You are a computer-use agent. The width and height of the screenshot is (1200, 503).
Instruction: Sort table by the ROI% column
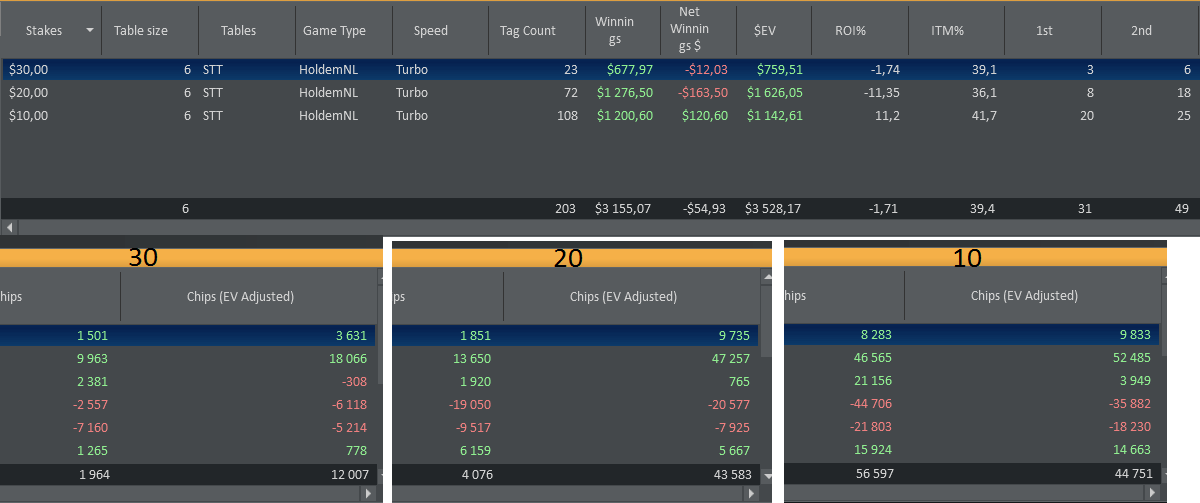pos(850,31)
